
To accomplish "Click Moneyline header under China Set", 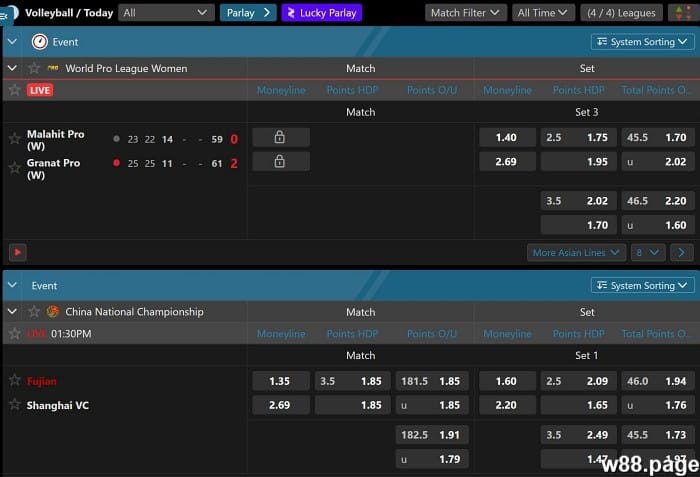I will pyautogui.click(x=508, y=334).
